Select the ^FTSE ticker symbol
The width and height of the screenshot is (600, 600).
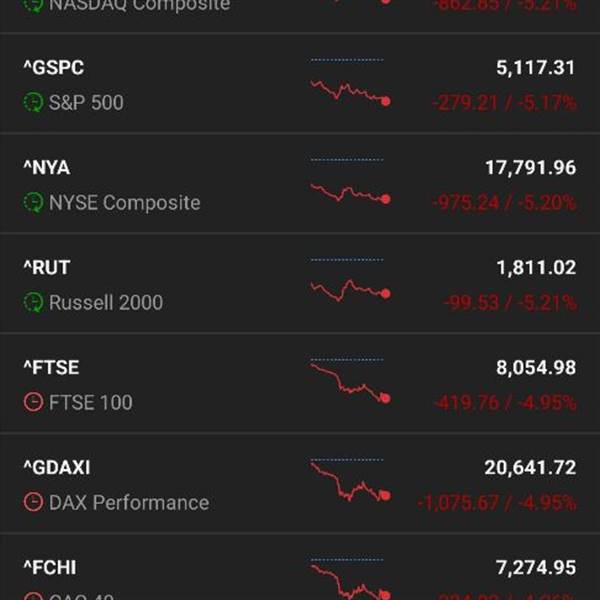point(51,367)
